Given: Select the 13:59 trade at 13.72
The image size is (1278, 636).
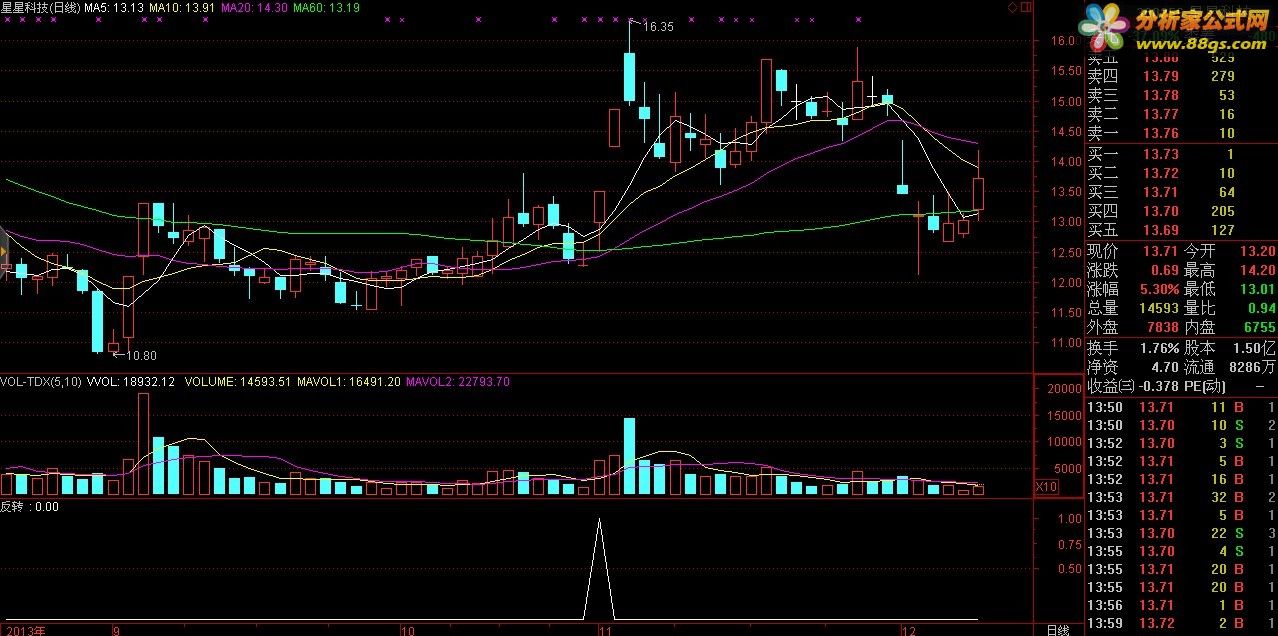Looking at the screenshot, I should tap(1181, 624).
